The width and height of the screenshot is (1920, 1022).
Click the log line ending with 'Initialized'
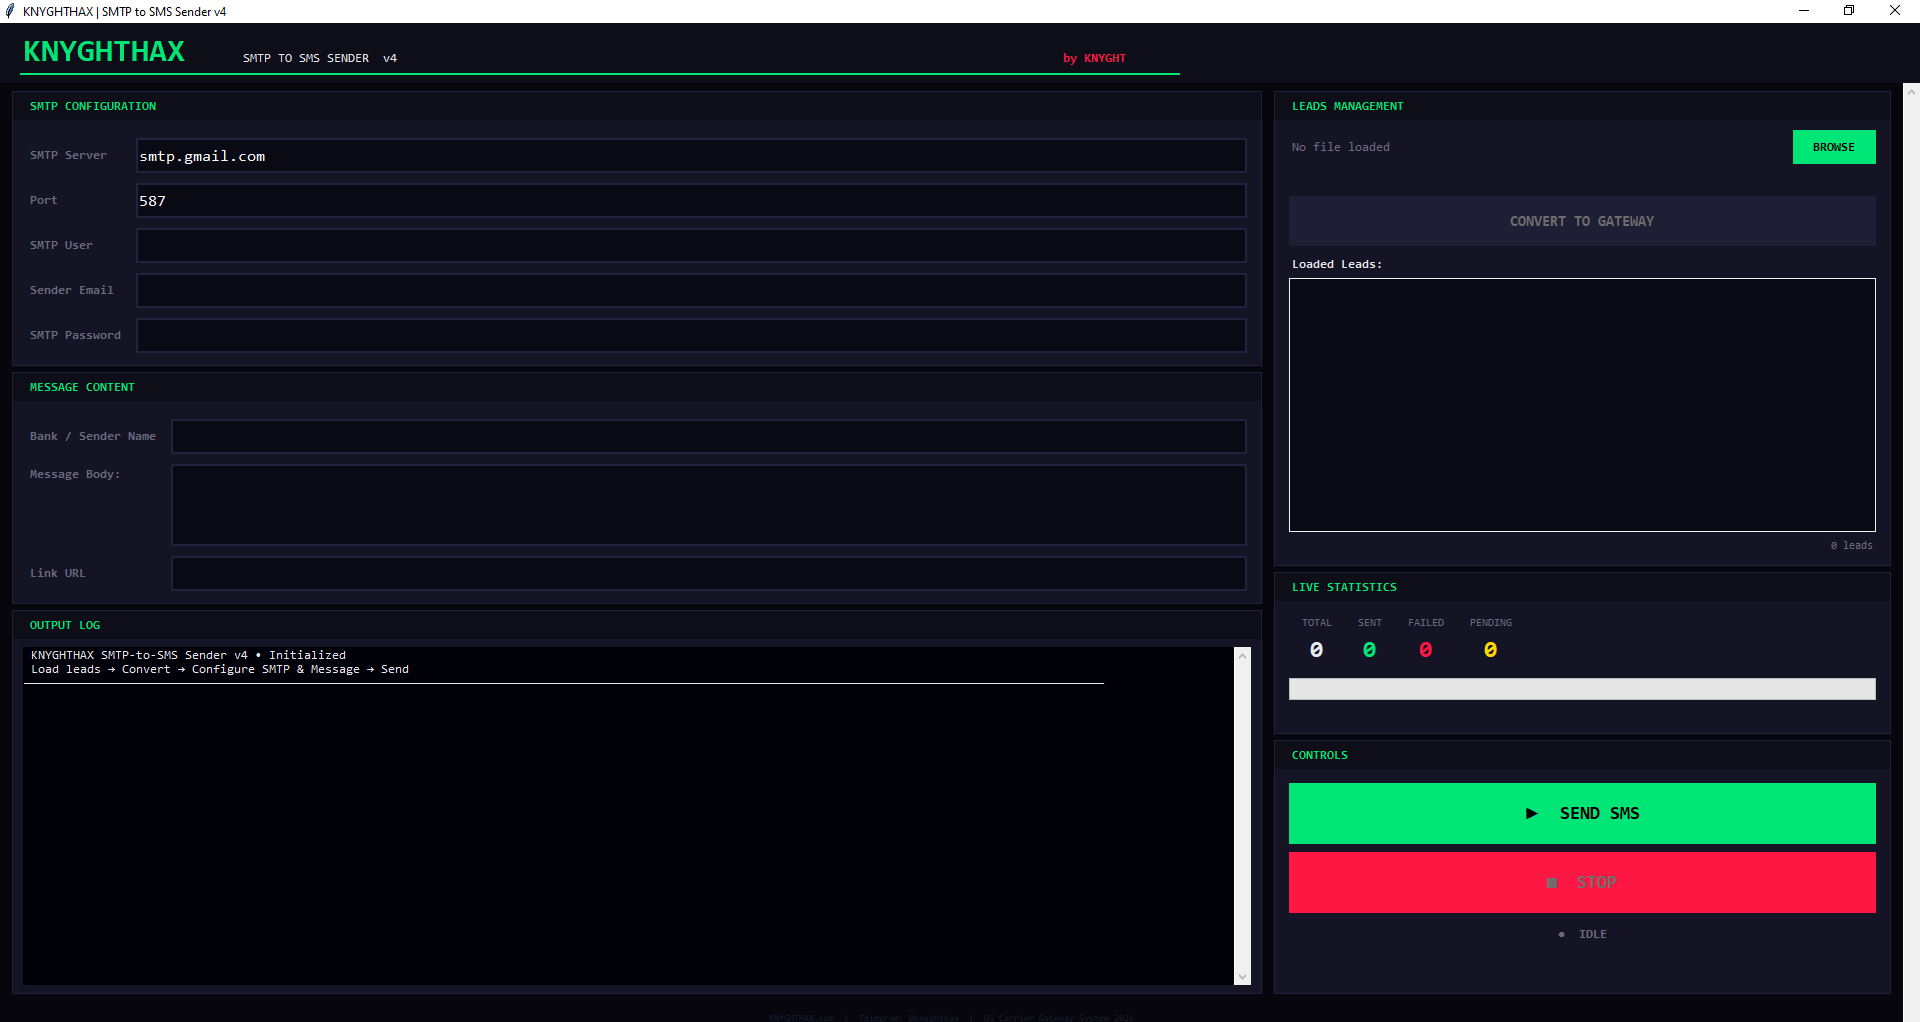188,655
